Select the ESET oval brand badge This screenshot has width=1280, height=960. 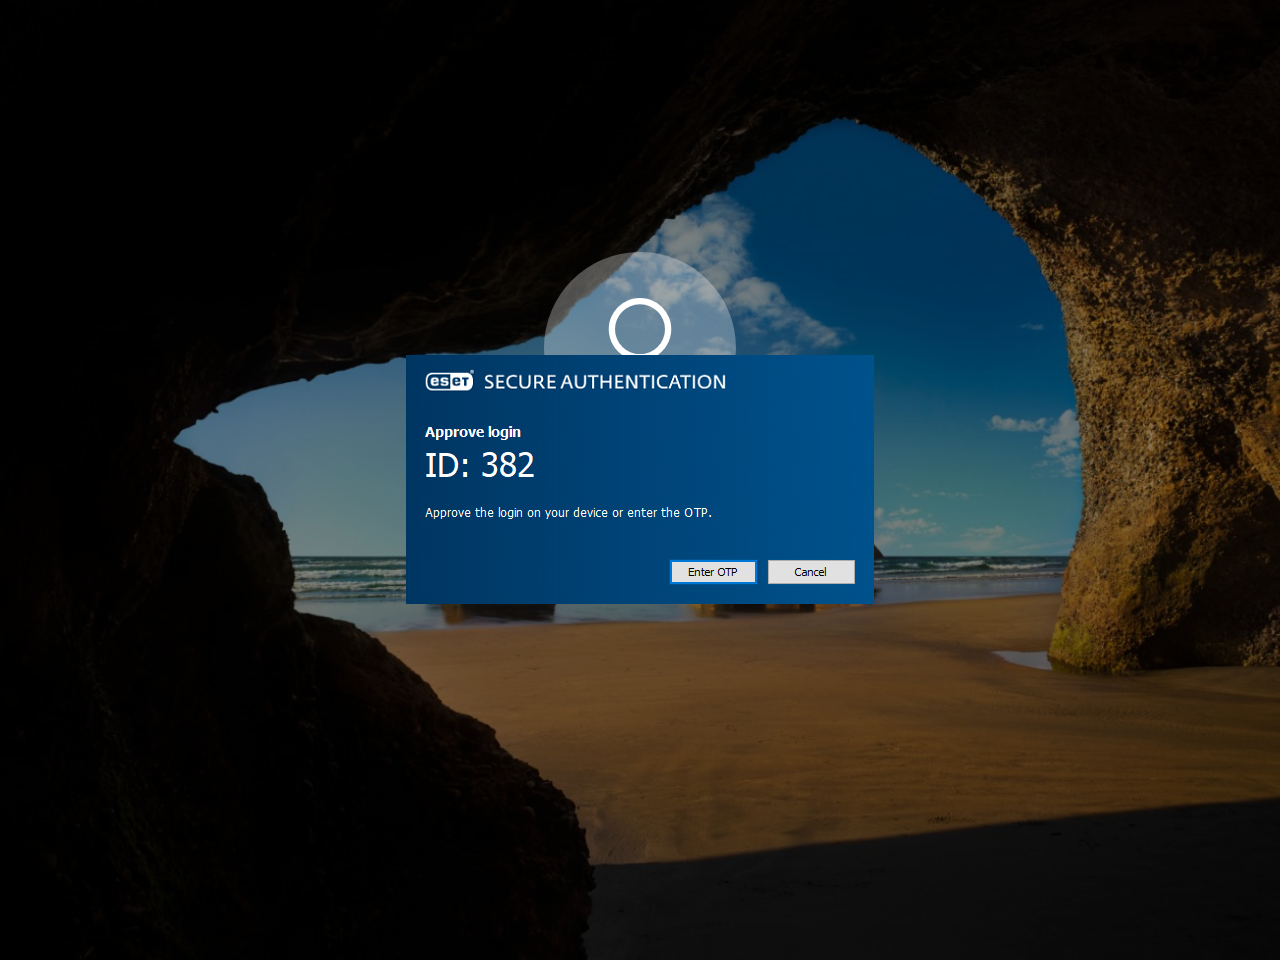pos(449,381)
